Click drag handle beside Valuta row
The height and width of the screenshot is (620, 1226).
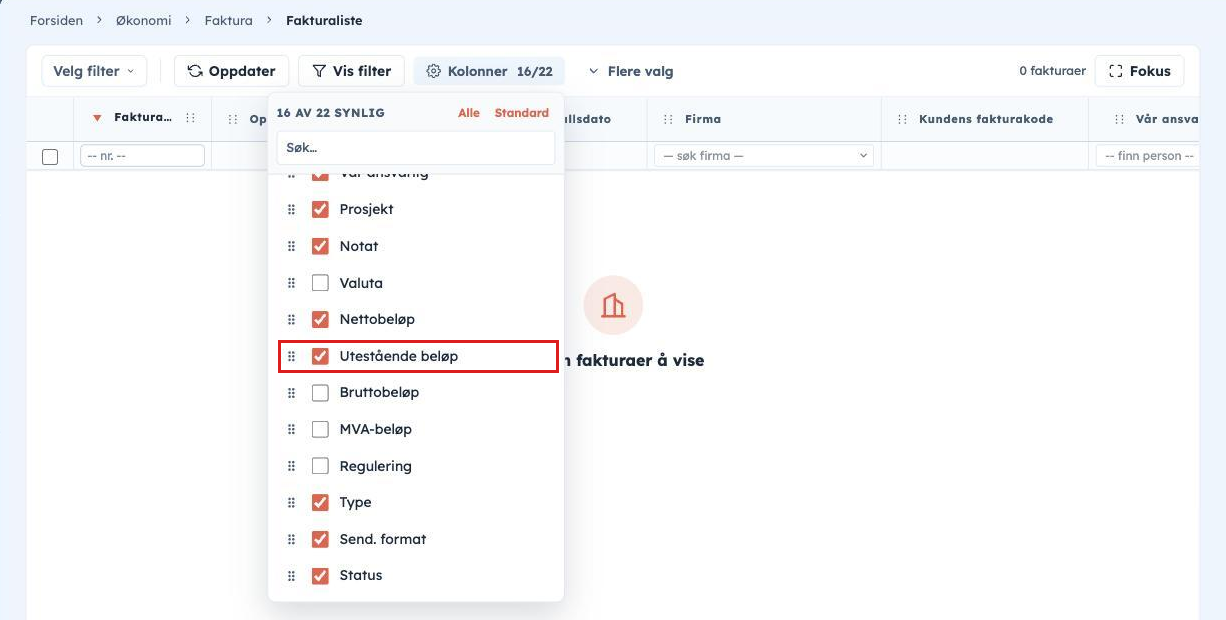[292, 283]
